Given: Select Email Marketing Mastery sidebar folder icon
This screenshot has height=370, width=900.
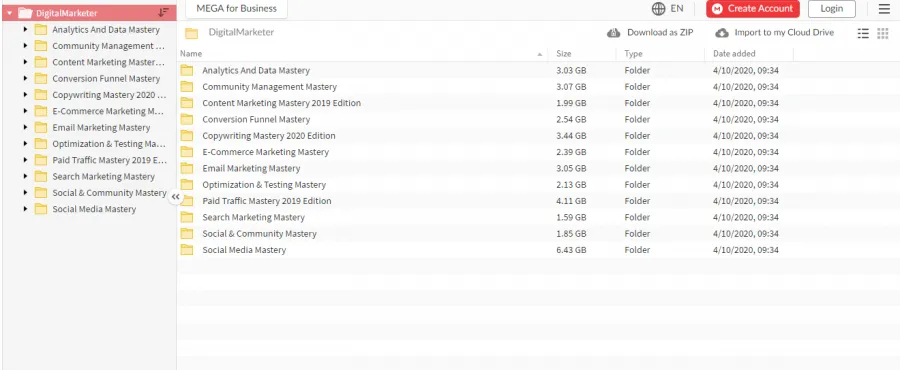Looking at the screenshot, I should (41, 127).
